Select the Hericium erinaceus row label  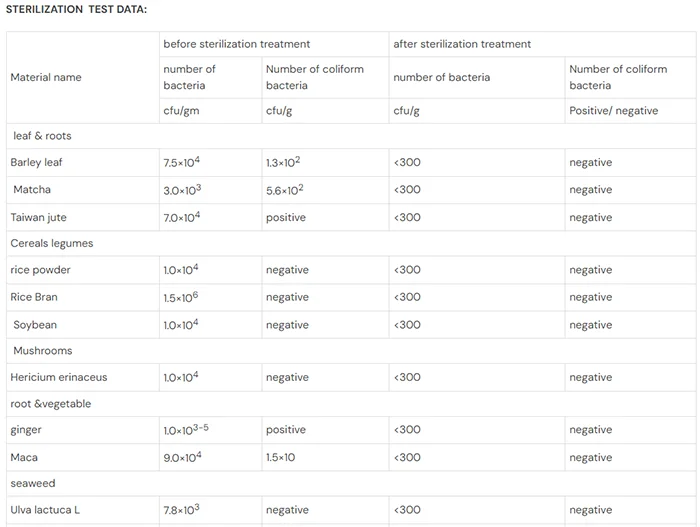tap(59, 377)
